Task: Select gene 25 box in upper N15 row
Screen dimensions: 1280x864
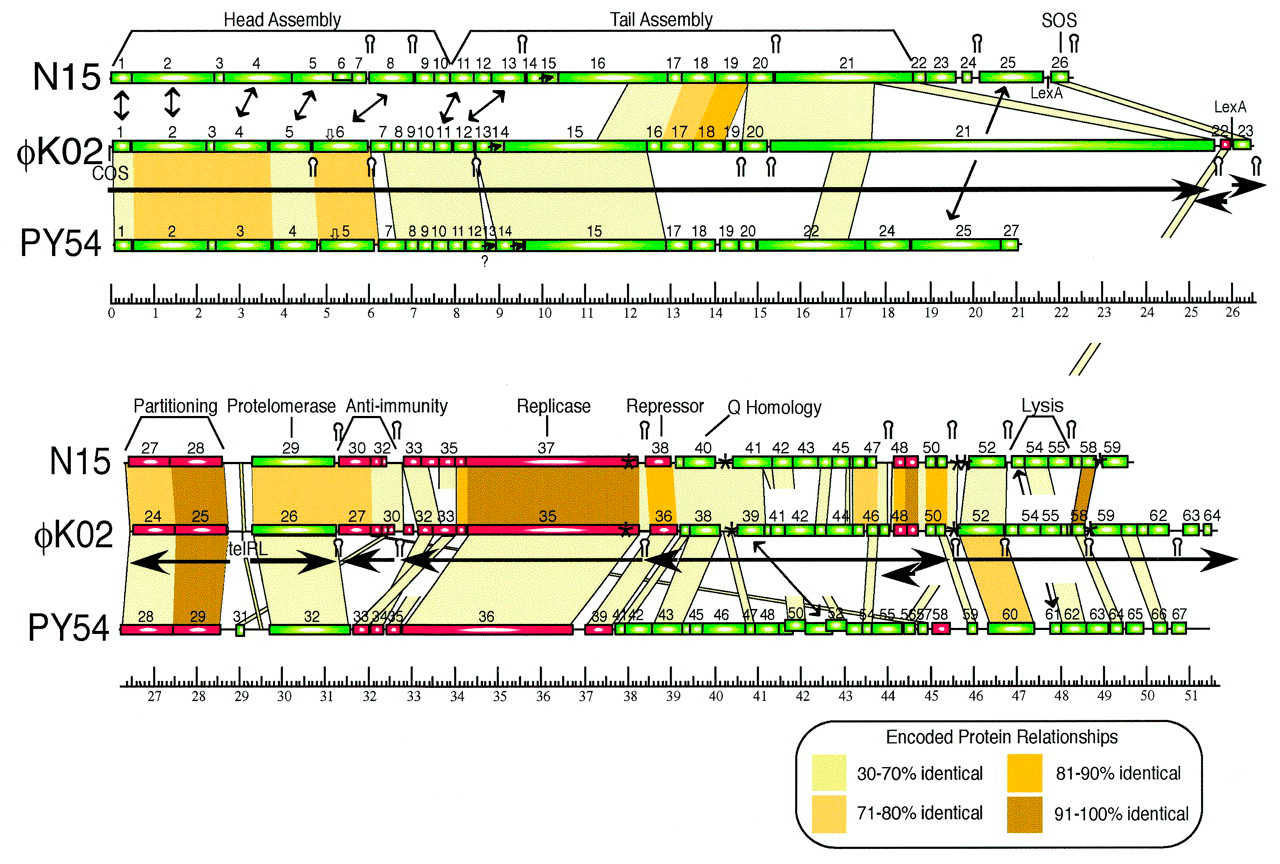Action: click(x=1010, y=77)
